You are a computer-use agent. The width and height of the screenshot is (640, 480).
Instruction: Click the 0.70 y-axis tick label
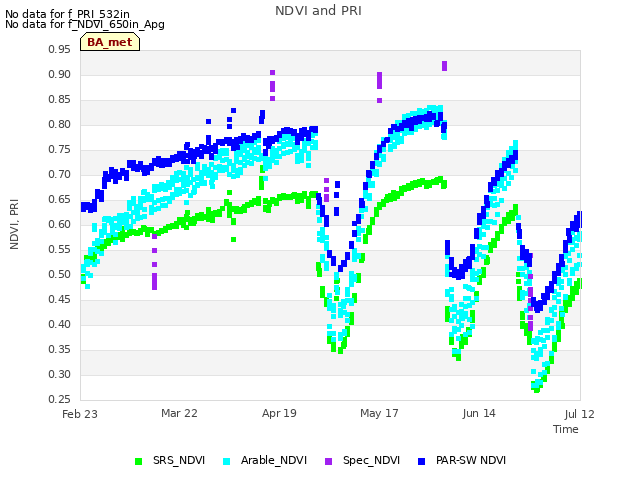point(60,174)
